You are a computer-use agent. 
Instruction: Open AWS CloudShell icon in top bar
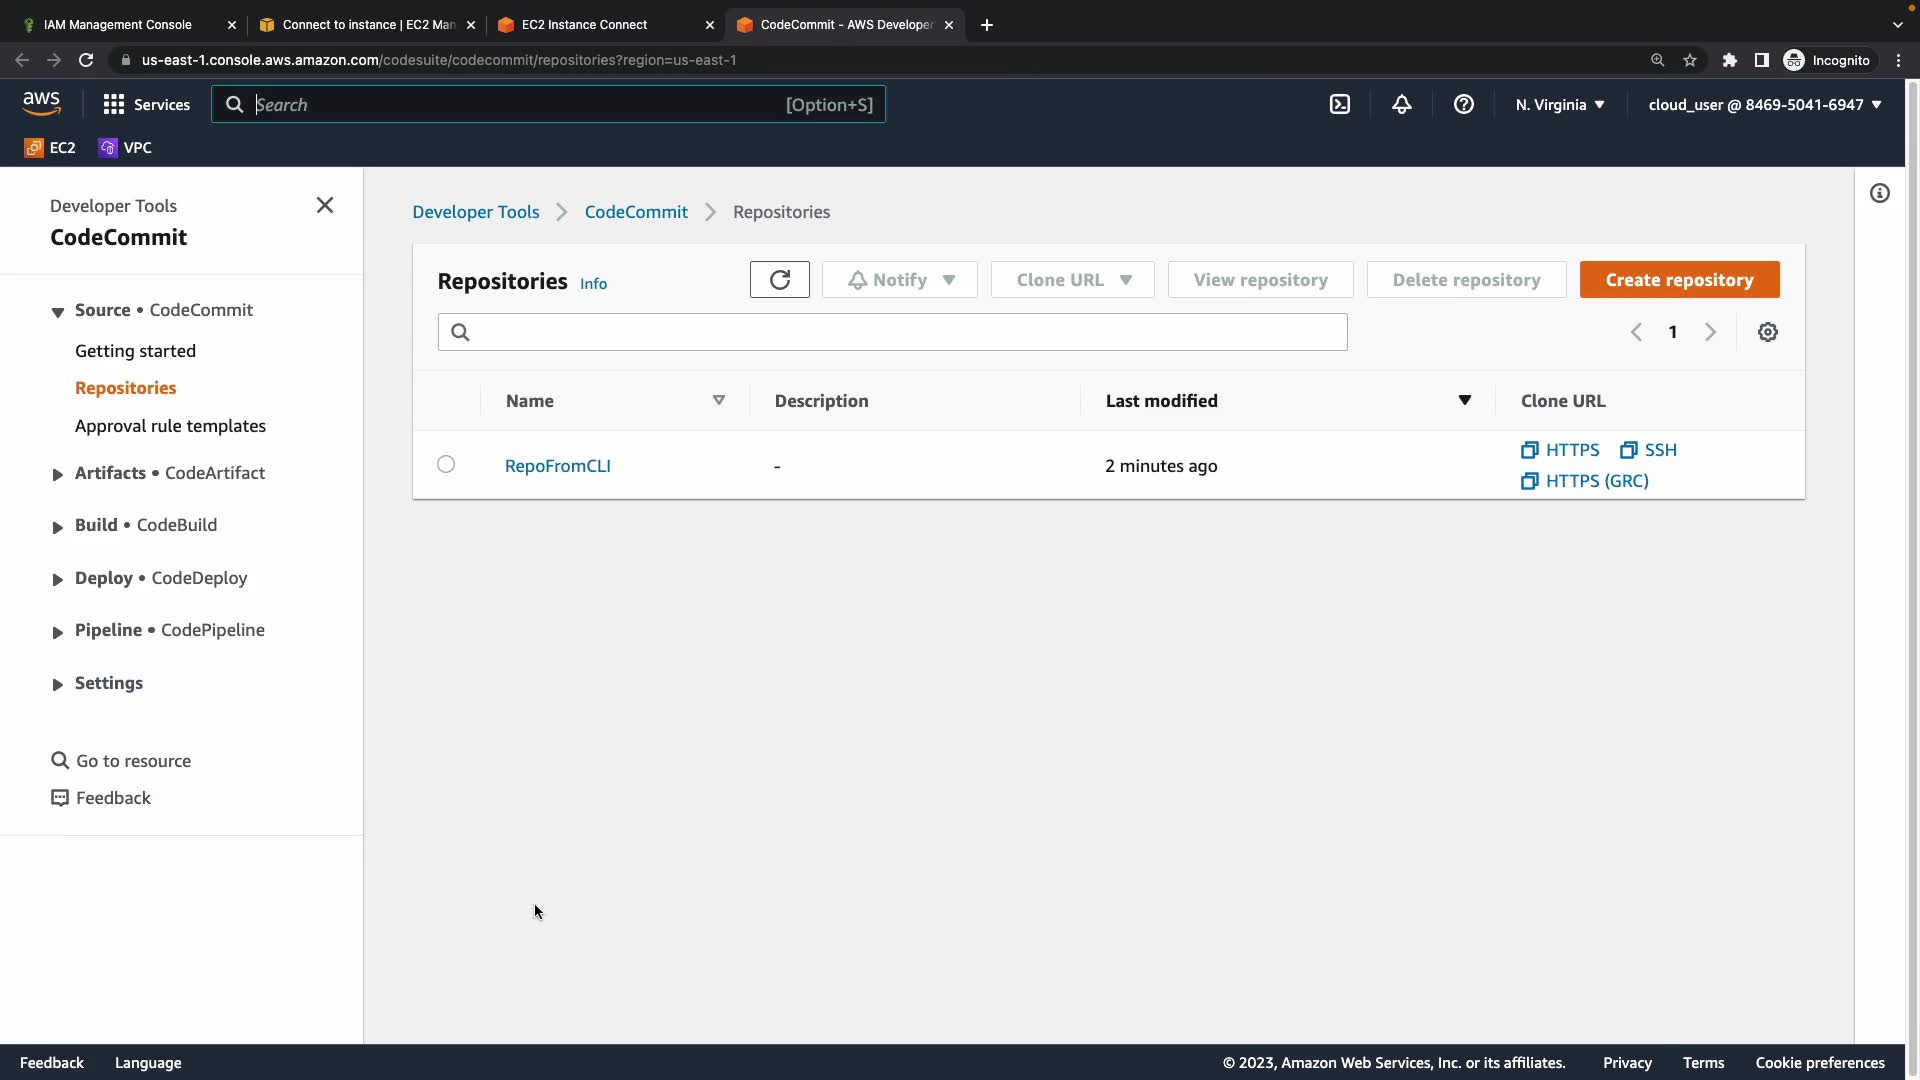click(x=1340, y=104)
